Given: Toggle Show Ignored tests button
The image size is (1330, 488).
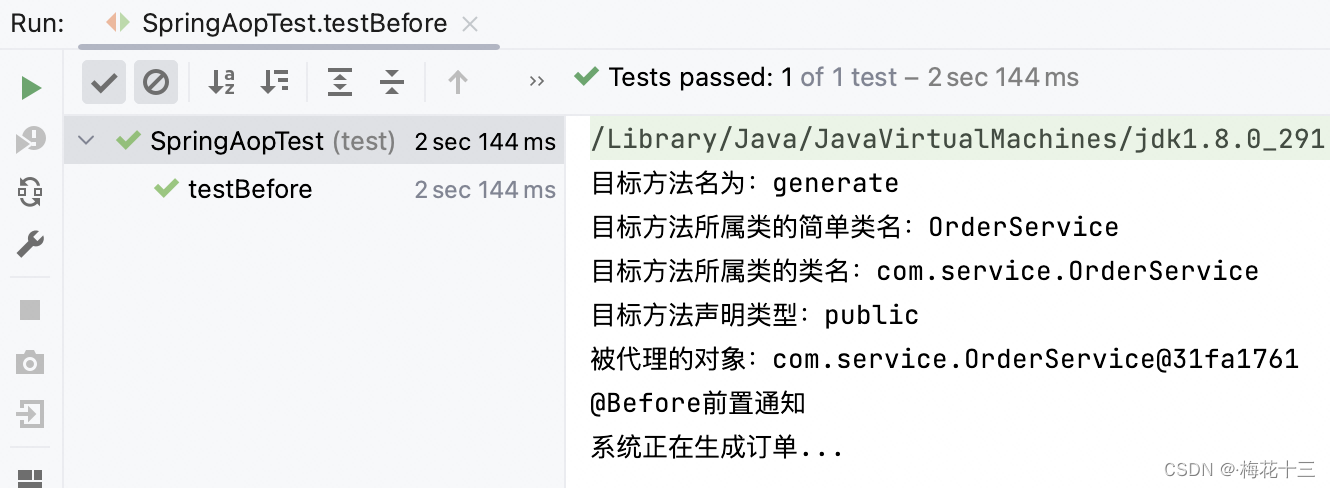Looking at the screenshot, I should [156, 82].
